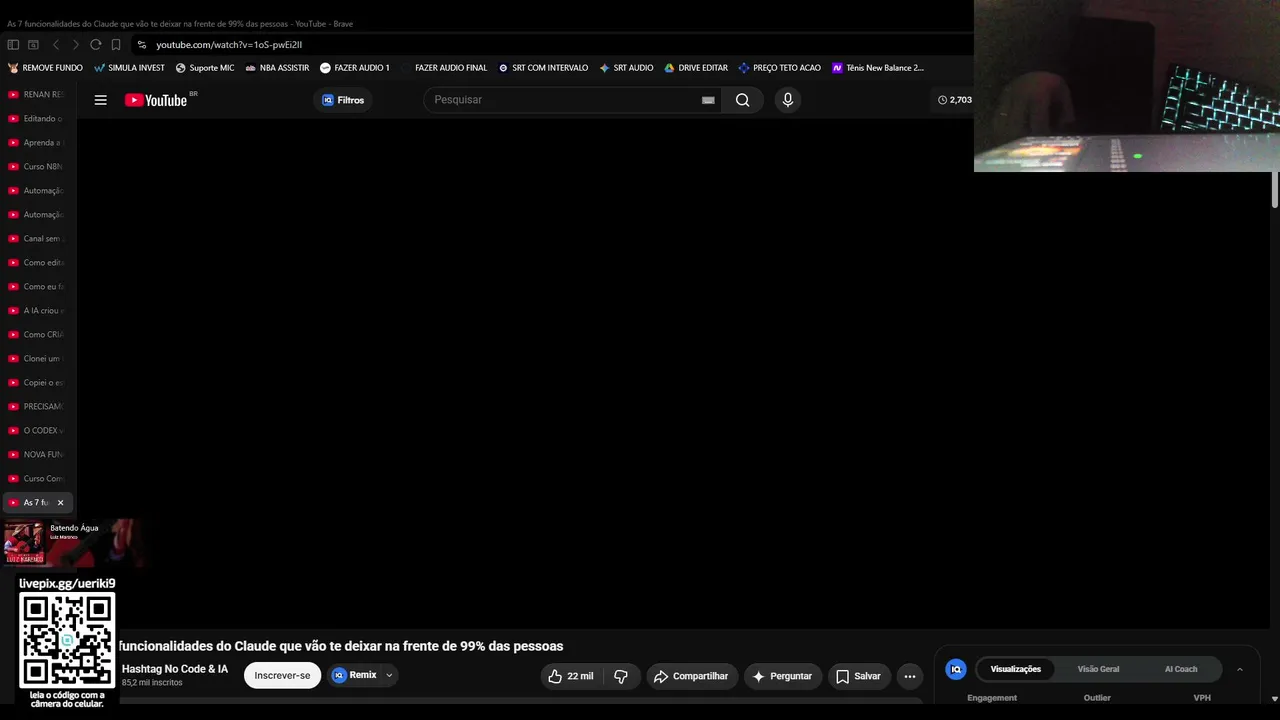Open the NBA ASSISTIR bookmark

click(x=277, y=68)
